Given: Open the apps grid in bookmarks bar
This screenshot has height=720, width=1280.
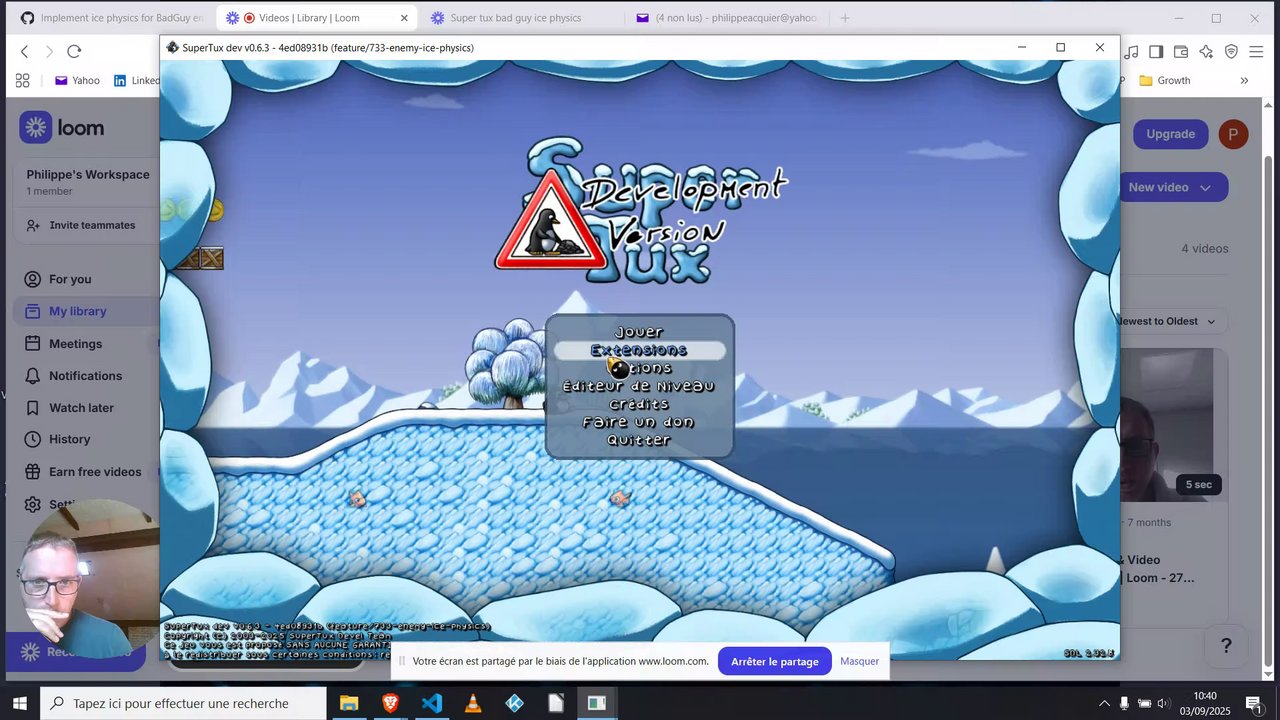Looking at the screenshot, I should [23, 80].
